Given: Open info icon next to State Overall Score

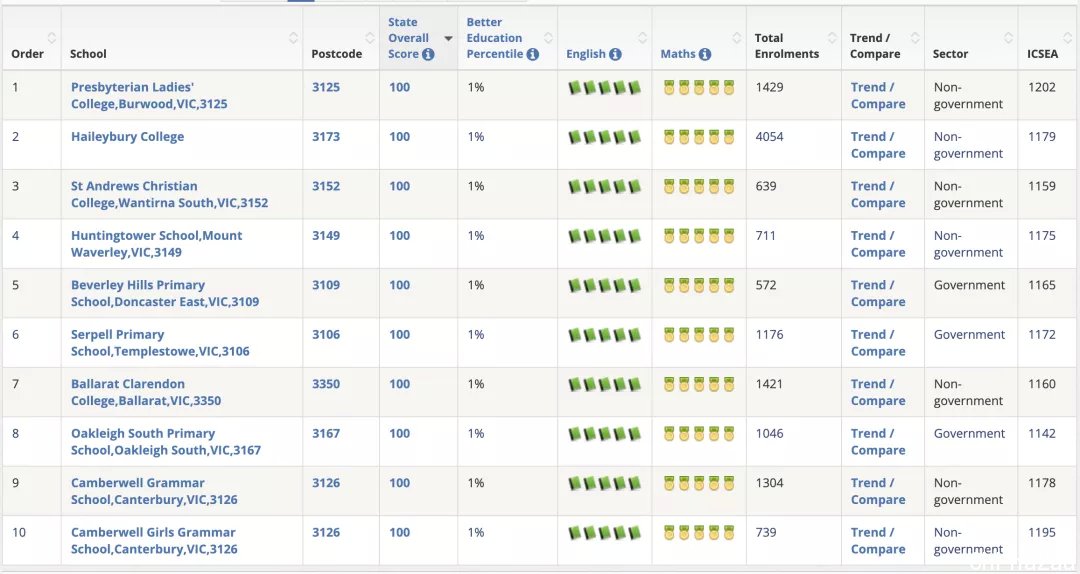Looking at the screenshot, I should (428, 54).
